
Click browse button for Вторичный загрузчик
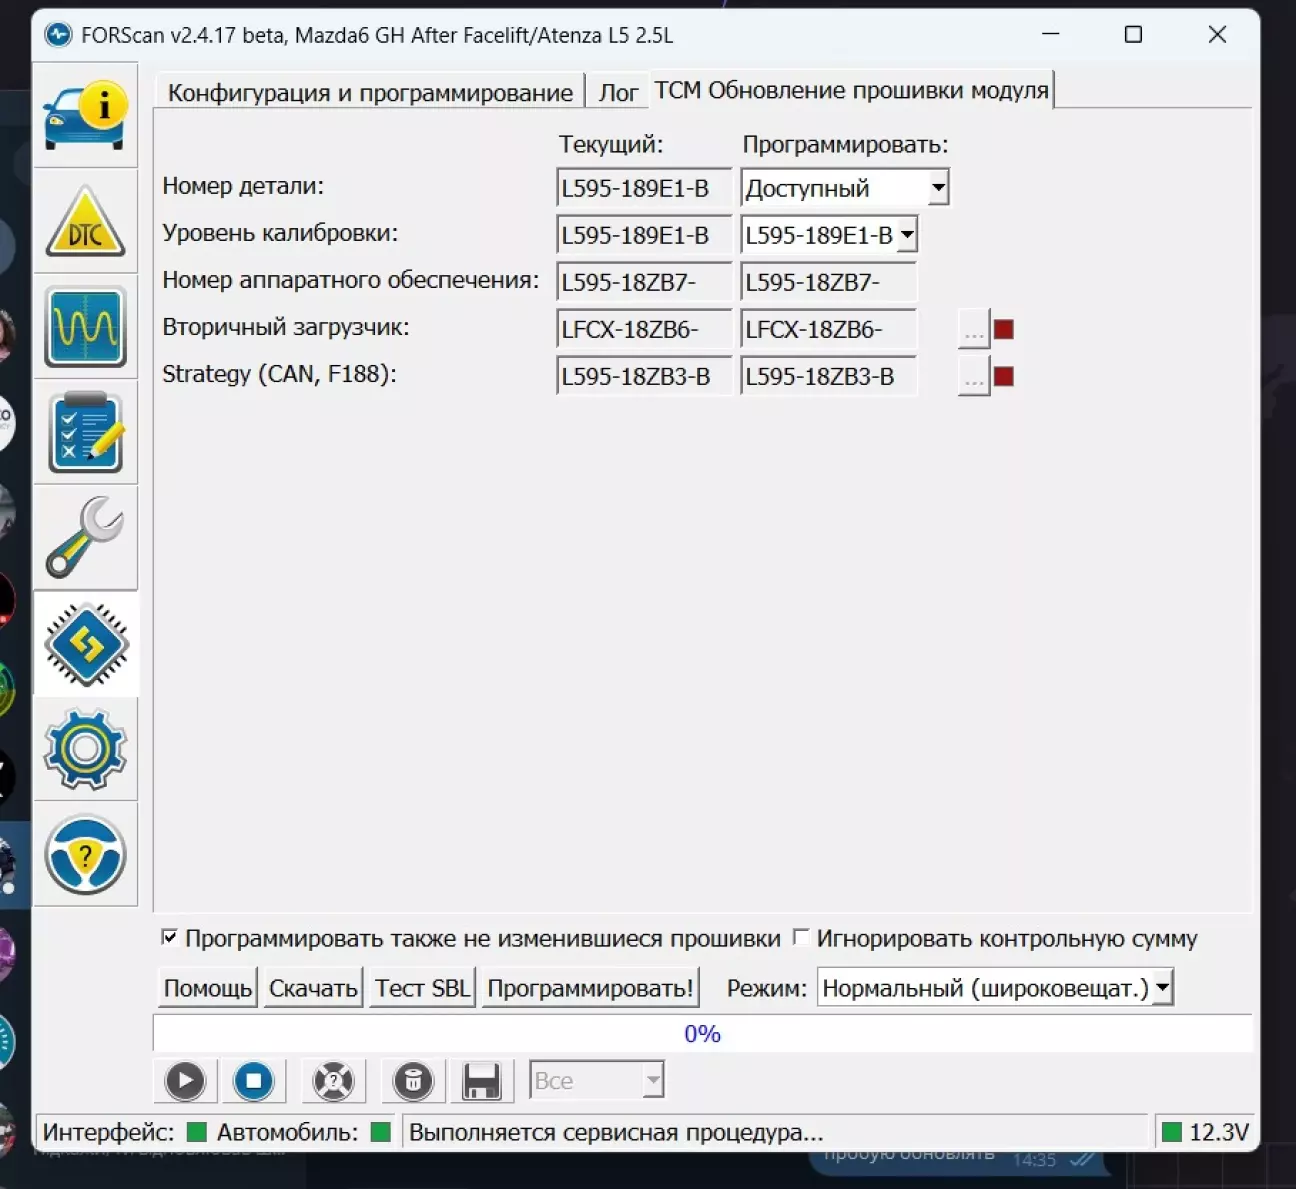pyautogui.click(x=973, y=329)
